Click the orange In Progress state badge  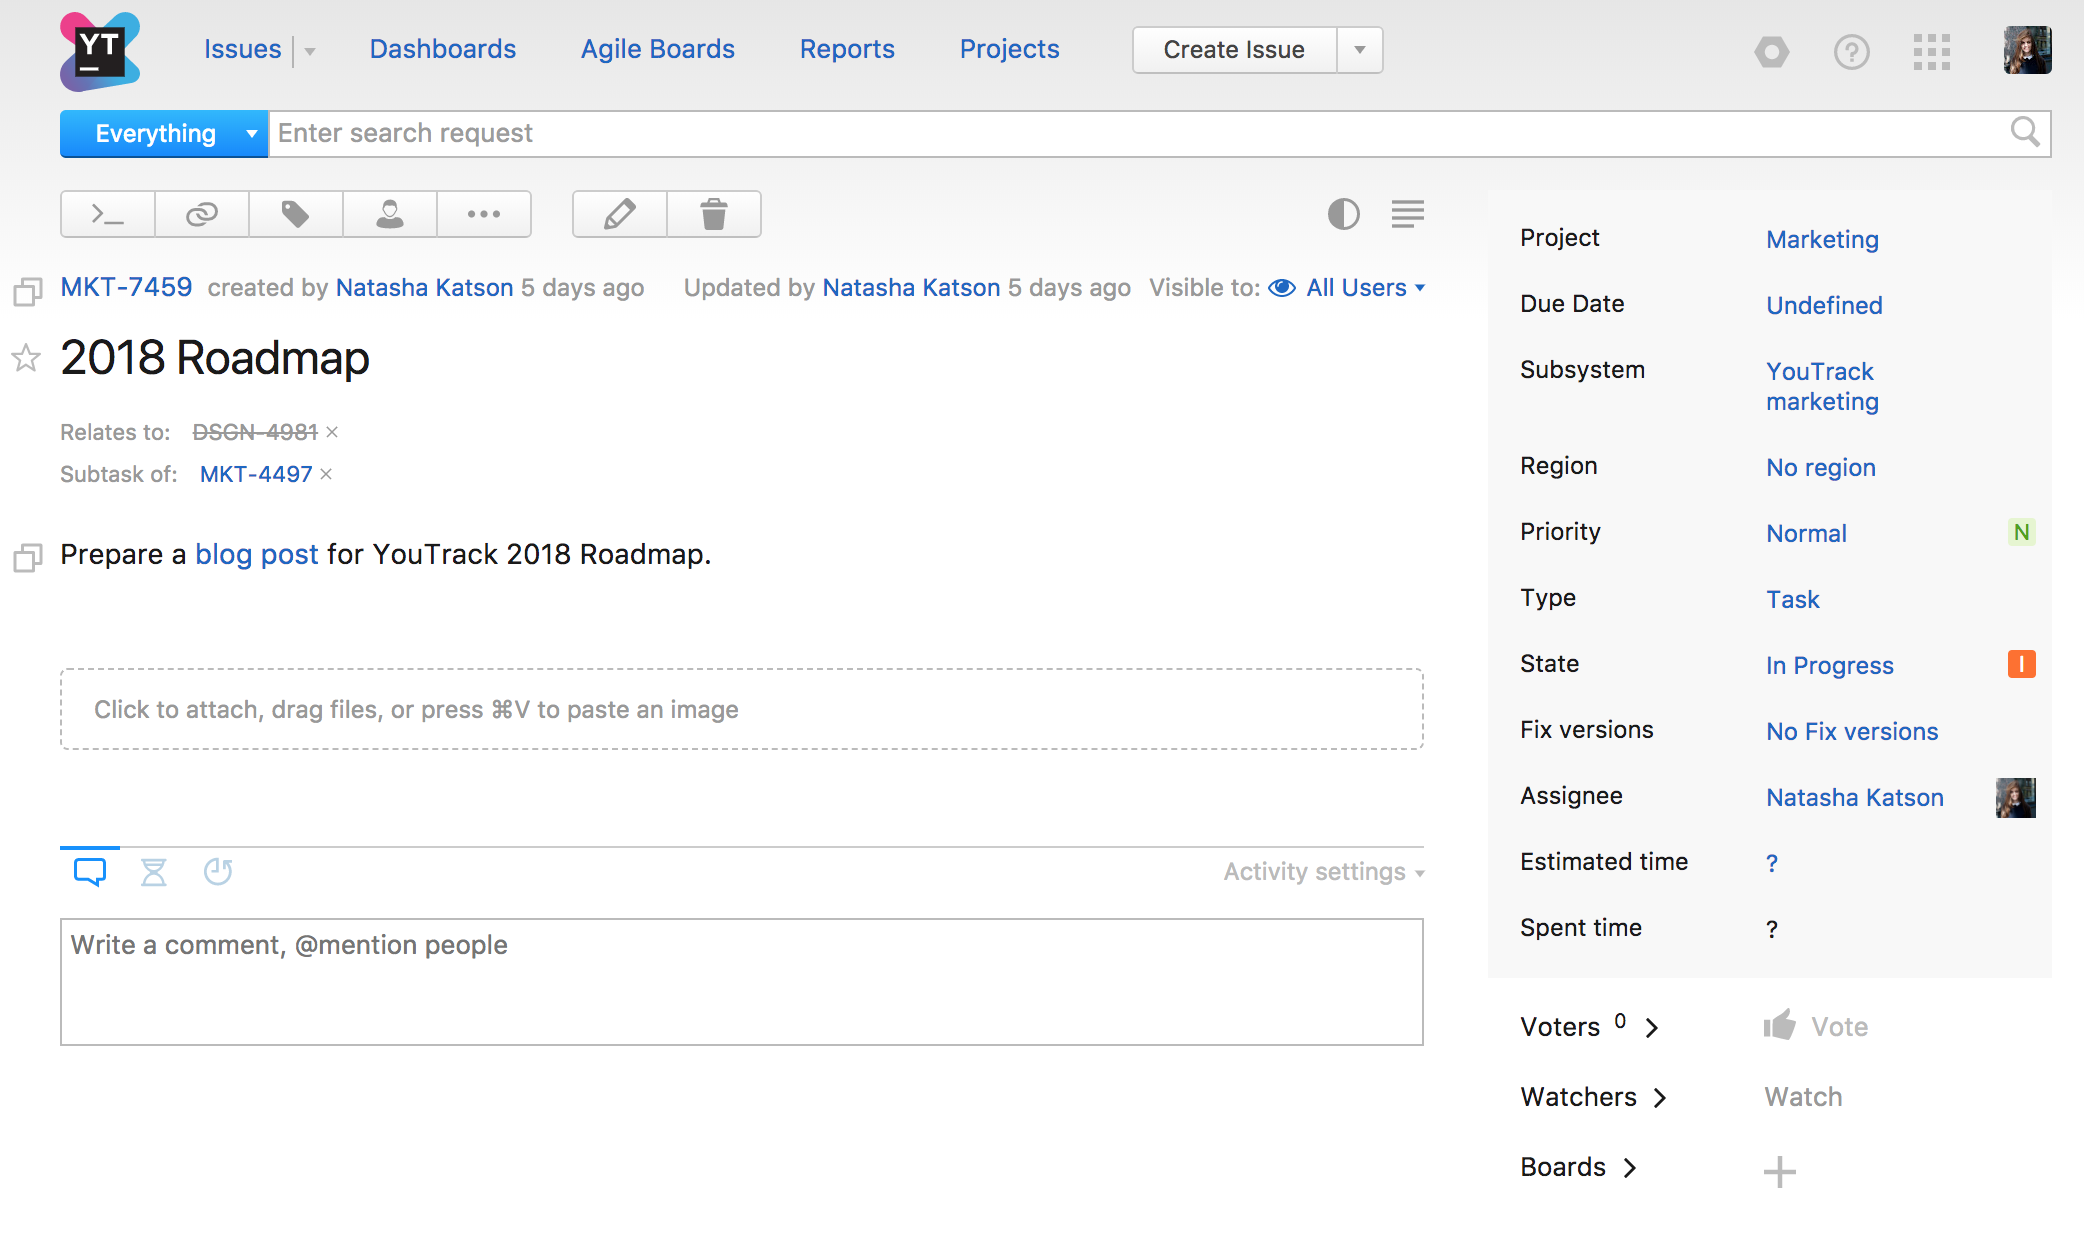(x=2022, y=664)
